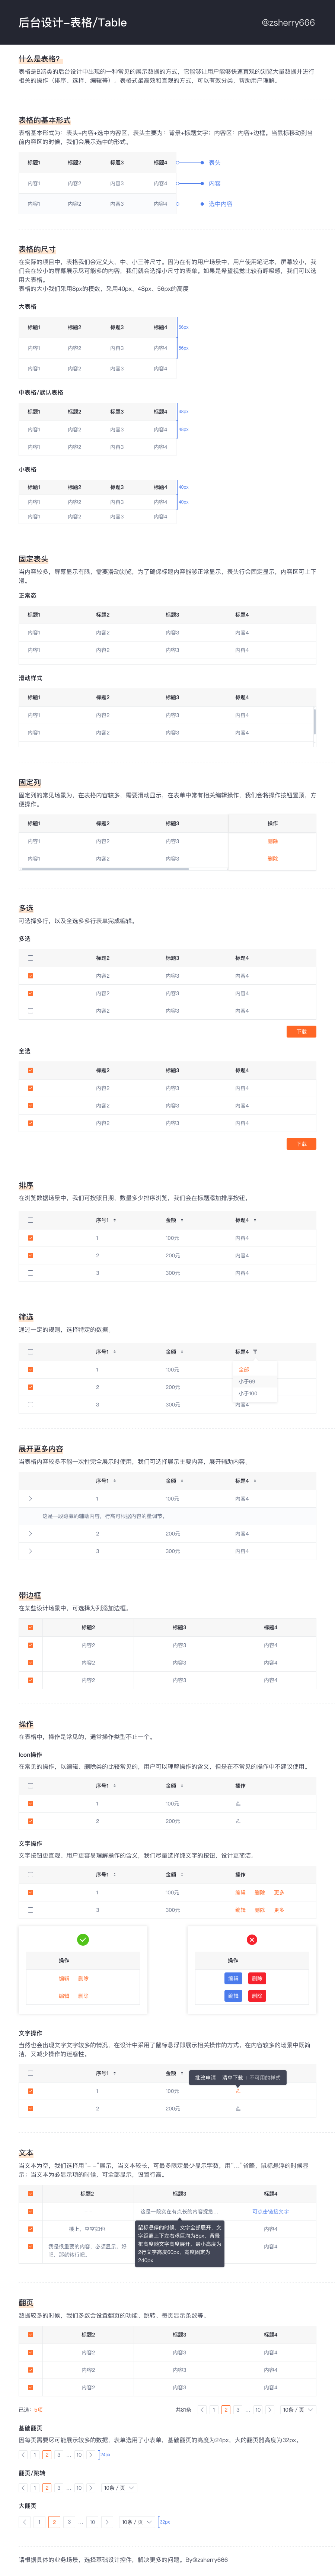The width and height of the screenshot is (335, 2576).
Task: Expand row 1 chevron in 展开更多内容 table
Action: (31, 1499)
